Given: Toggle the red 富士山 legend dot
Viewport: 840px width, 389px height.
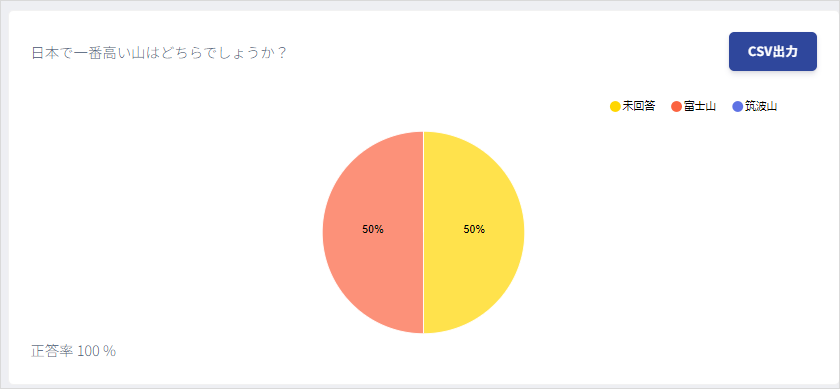Looking at the screenshot, I should (676, 107).
